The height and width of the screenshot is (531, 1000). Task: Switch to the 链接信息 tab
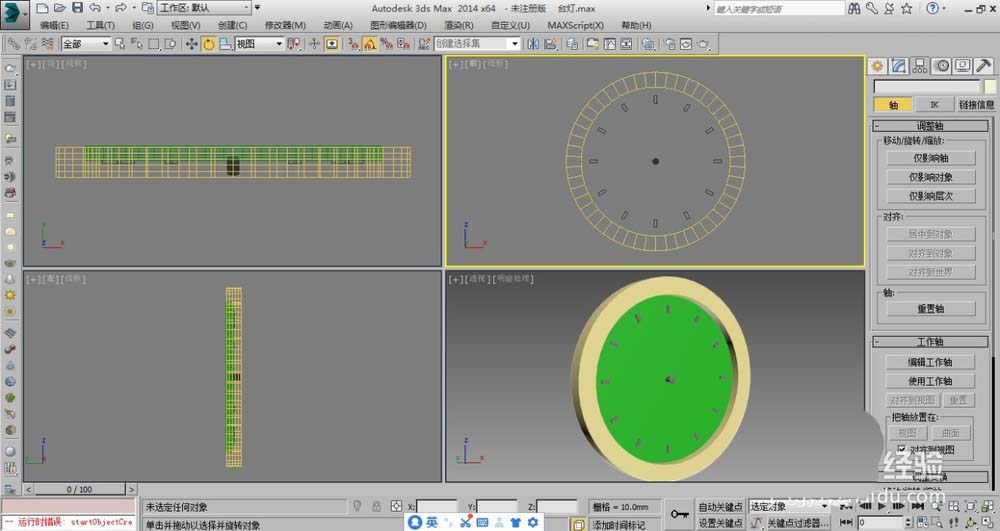(x=976, y=105)
